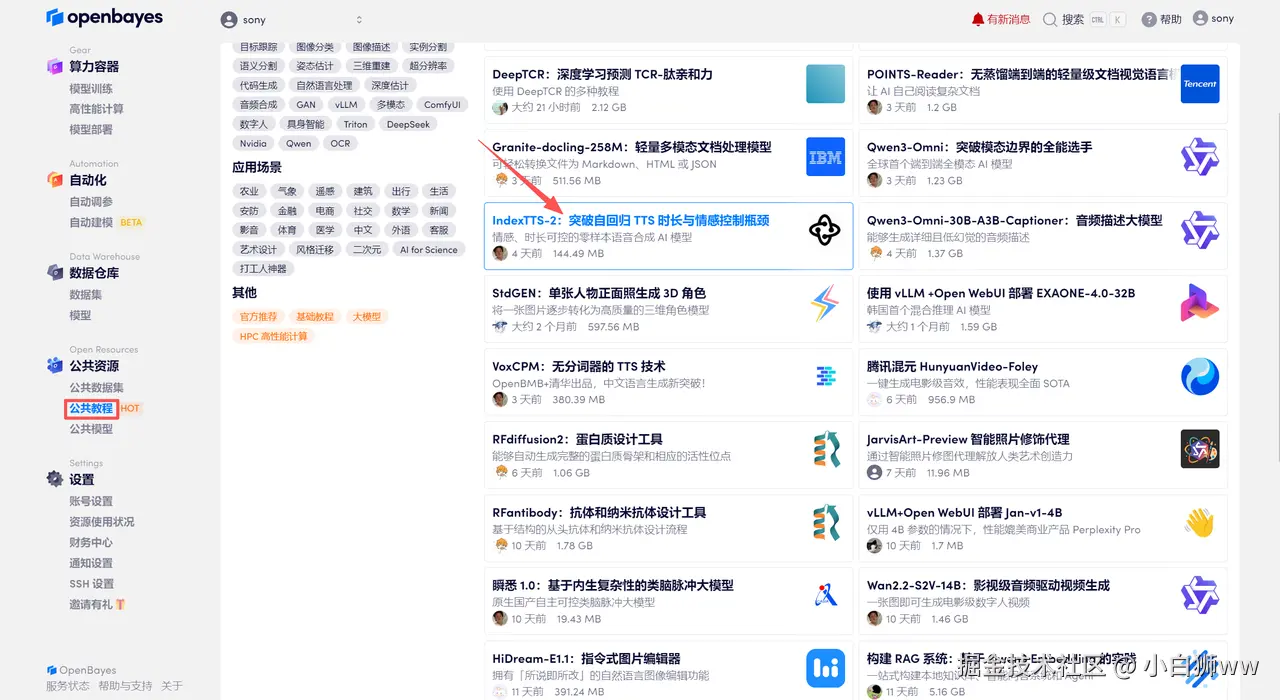The height and width of the screenshot is (700, 1280).
Task: Click the 搜索 search box
Action: (x=1083, y=19)
